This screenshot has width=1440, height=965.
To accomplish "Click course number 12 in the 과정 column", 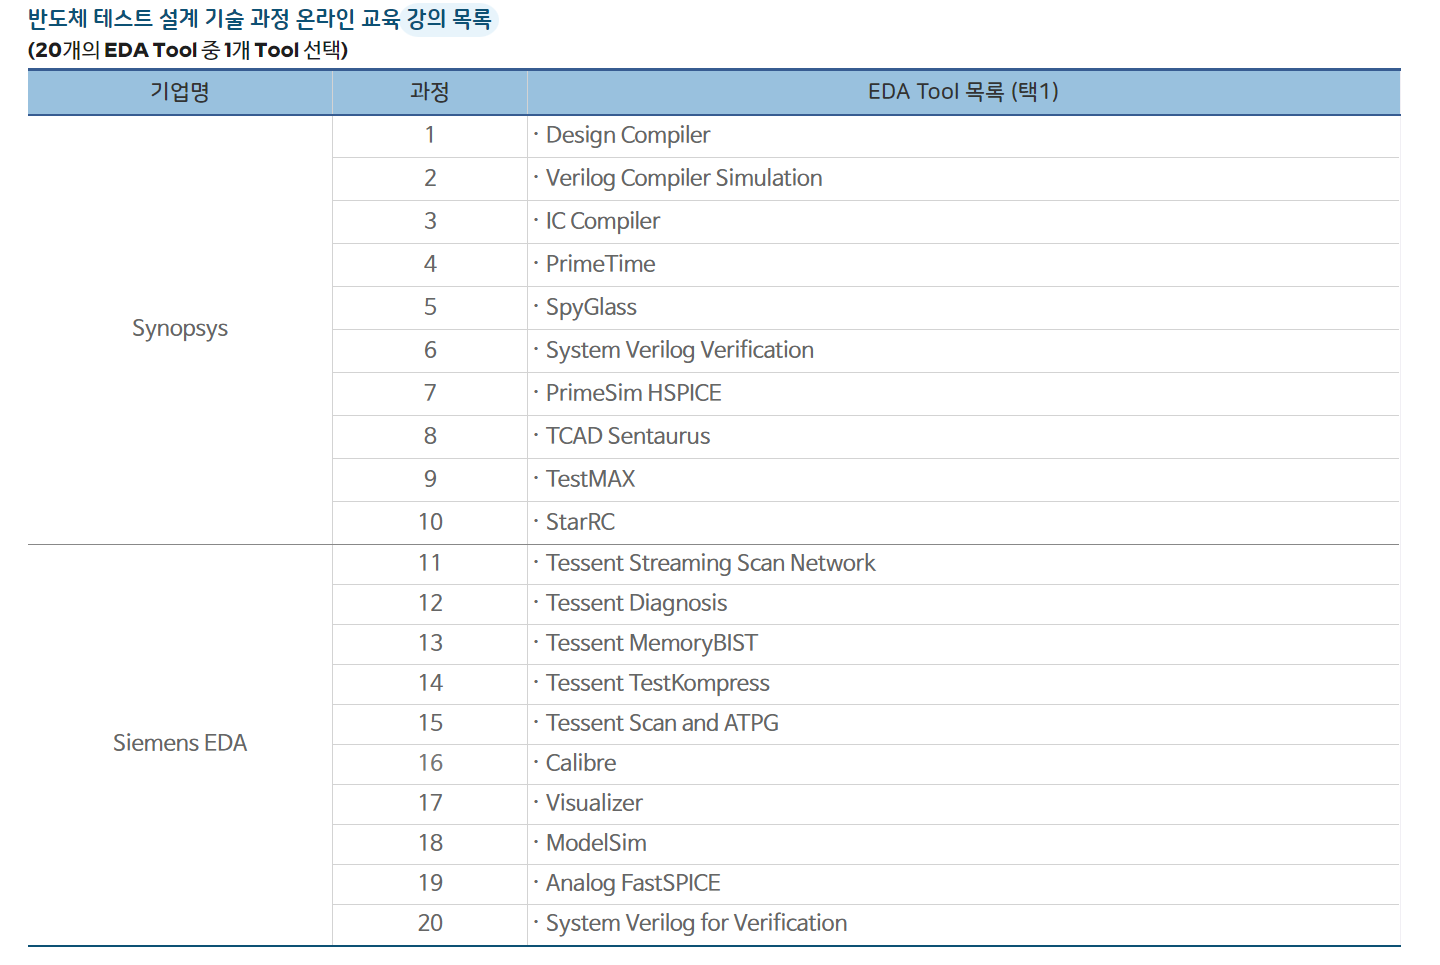I will pos(430,603).
